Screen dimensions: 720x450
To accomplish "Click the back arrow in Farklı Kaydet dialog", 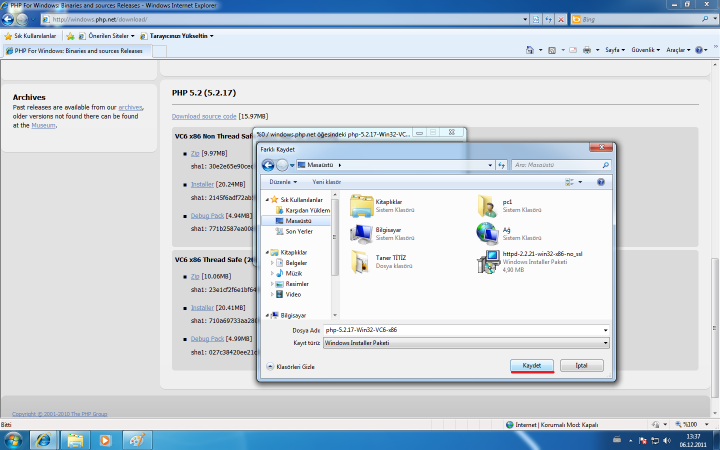I will tap(268, 165).
